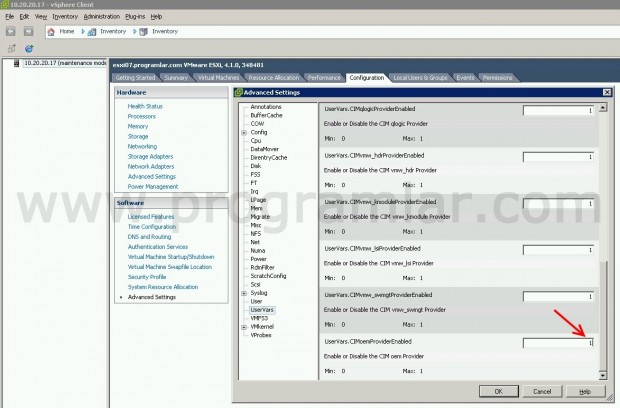The image size is (620, 408).
Task: Click the CIMvmw_swmgtProviderEnabled value field
Action: click(558, 297)
